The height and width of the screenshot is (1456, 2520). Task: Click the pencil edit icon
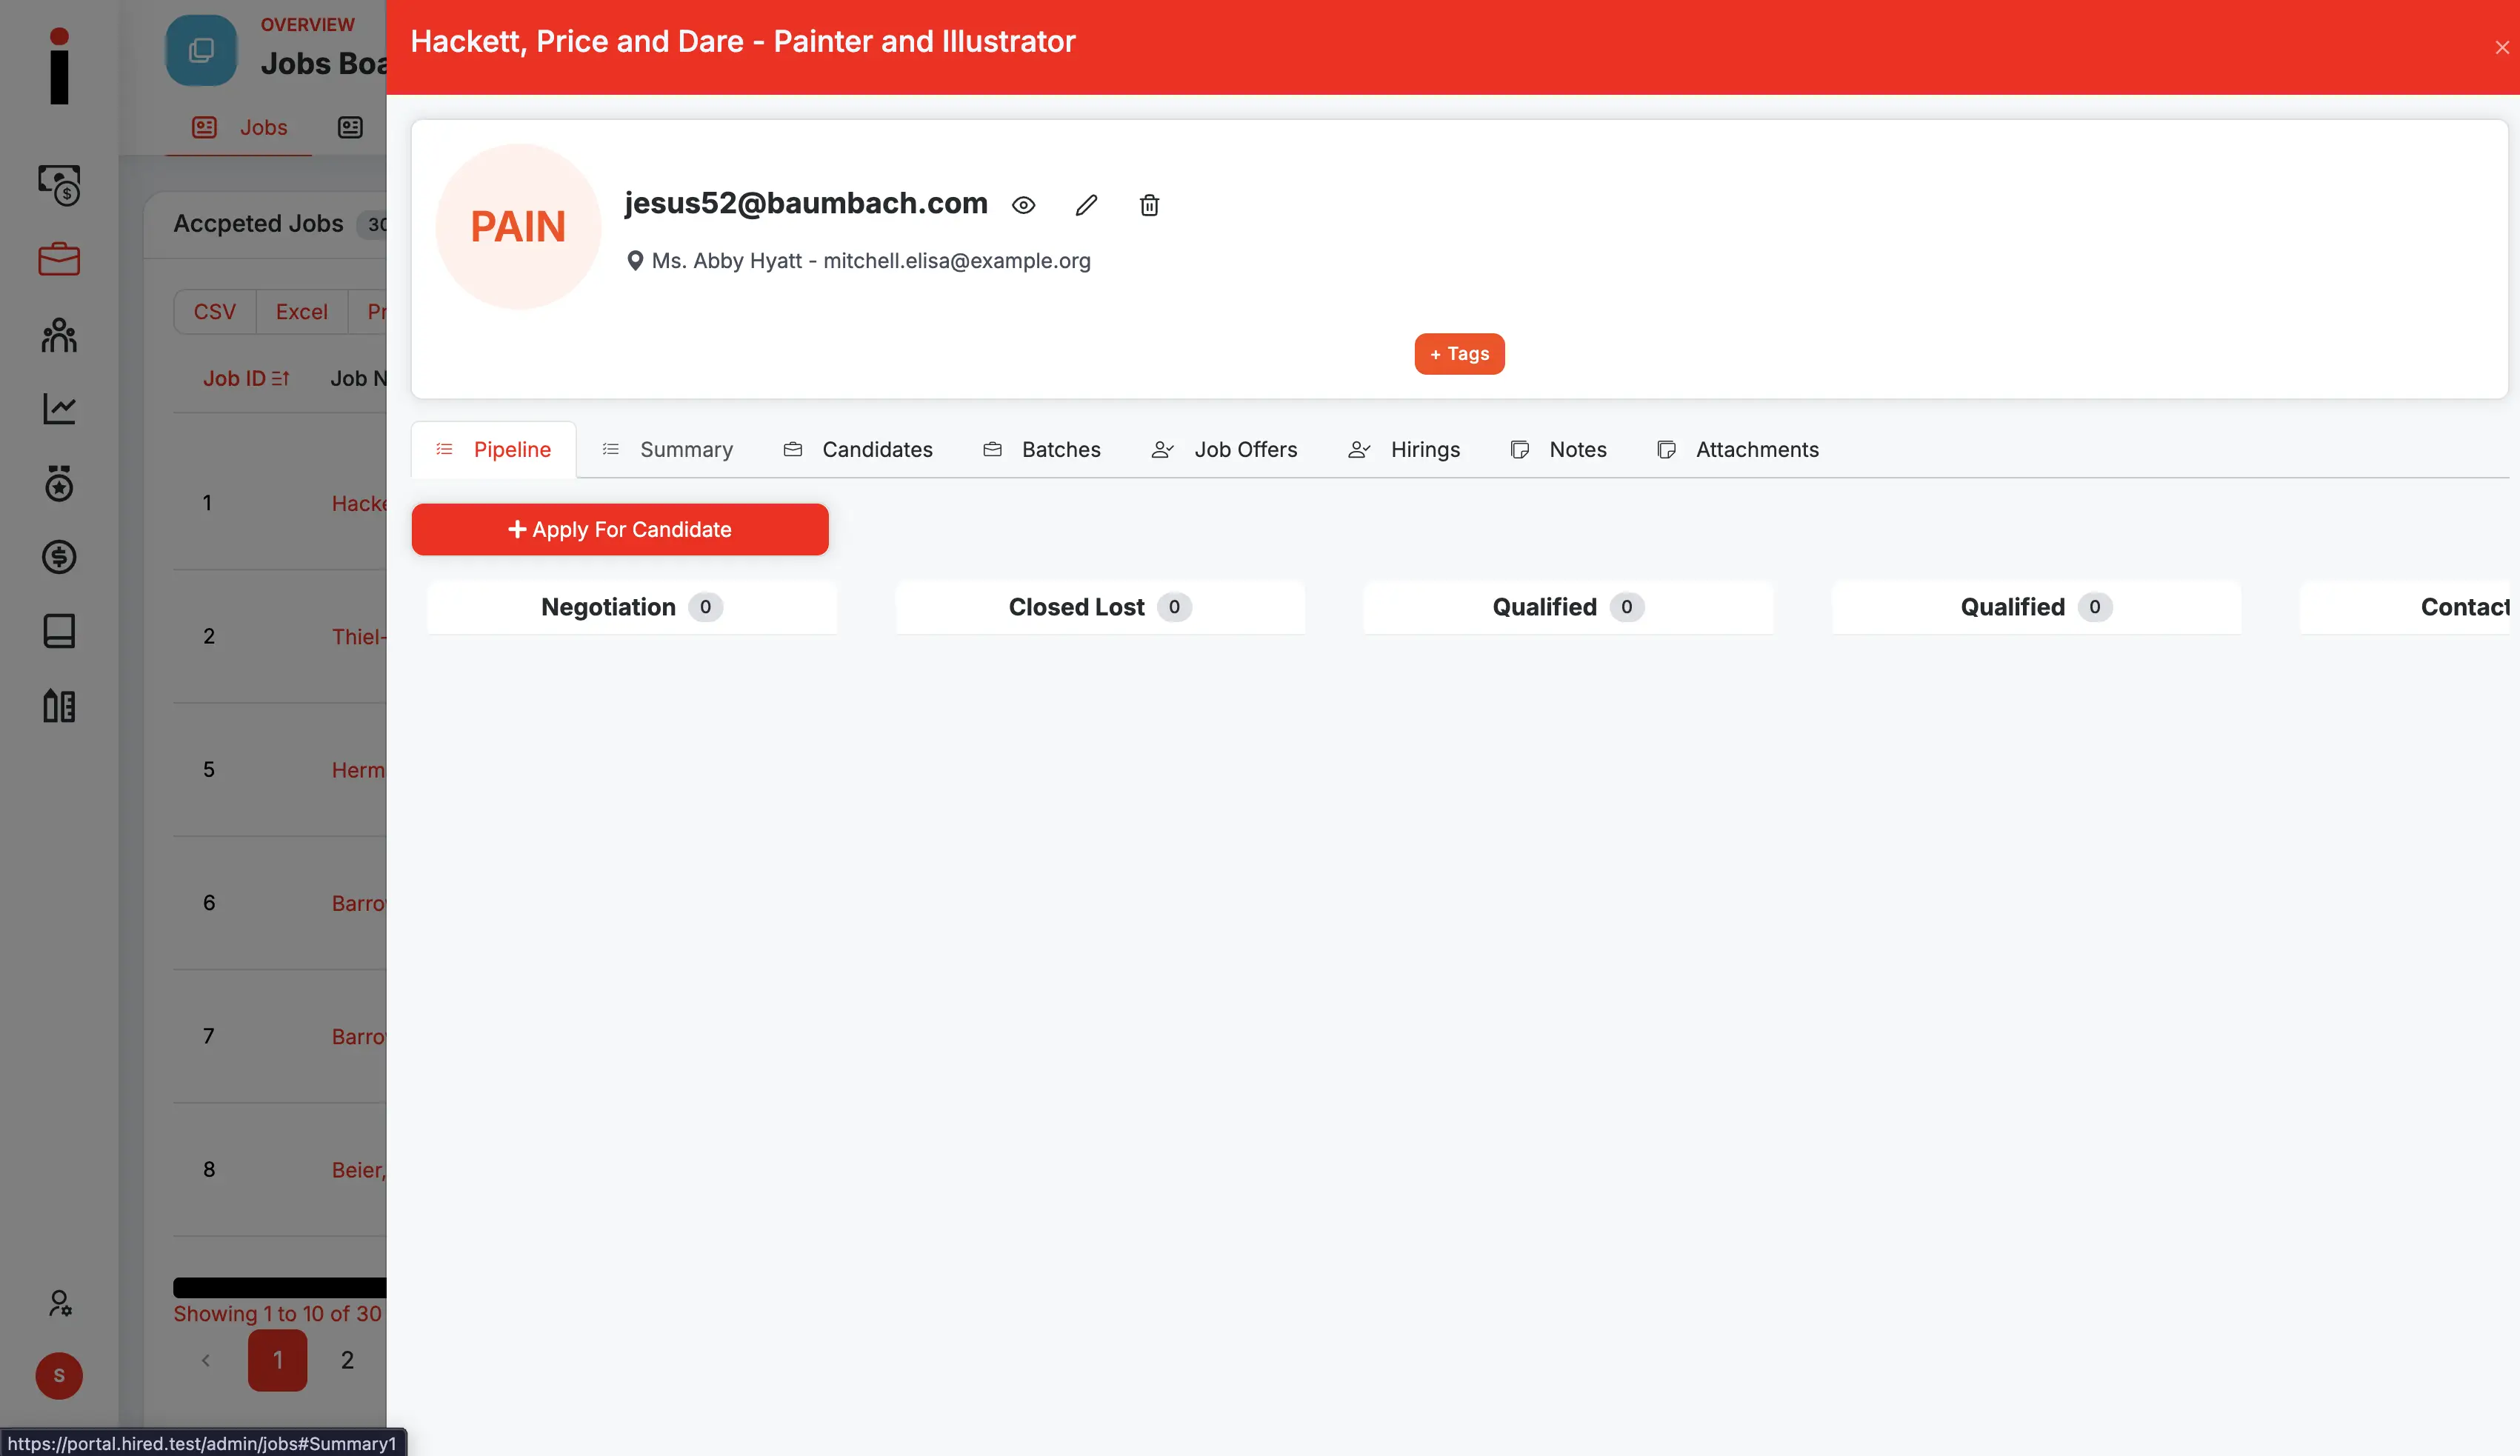tap(1086, 205)
